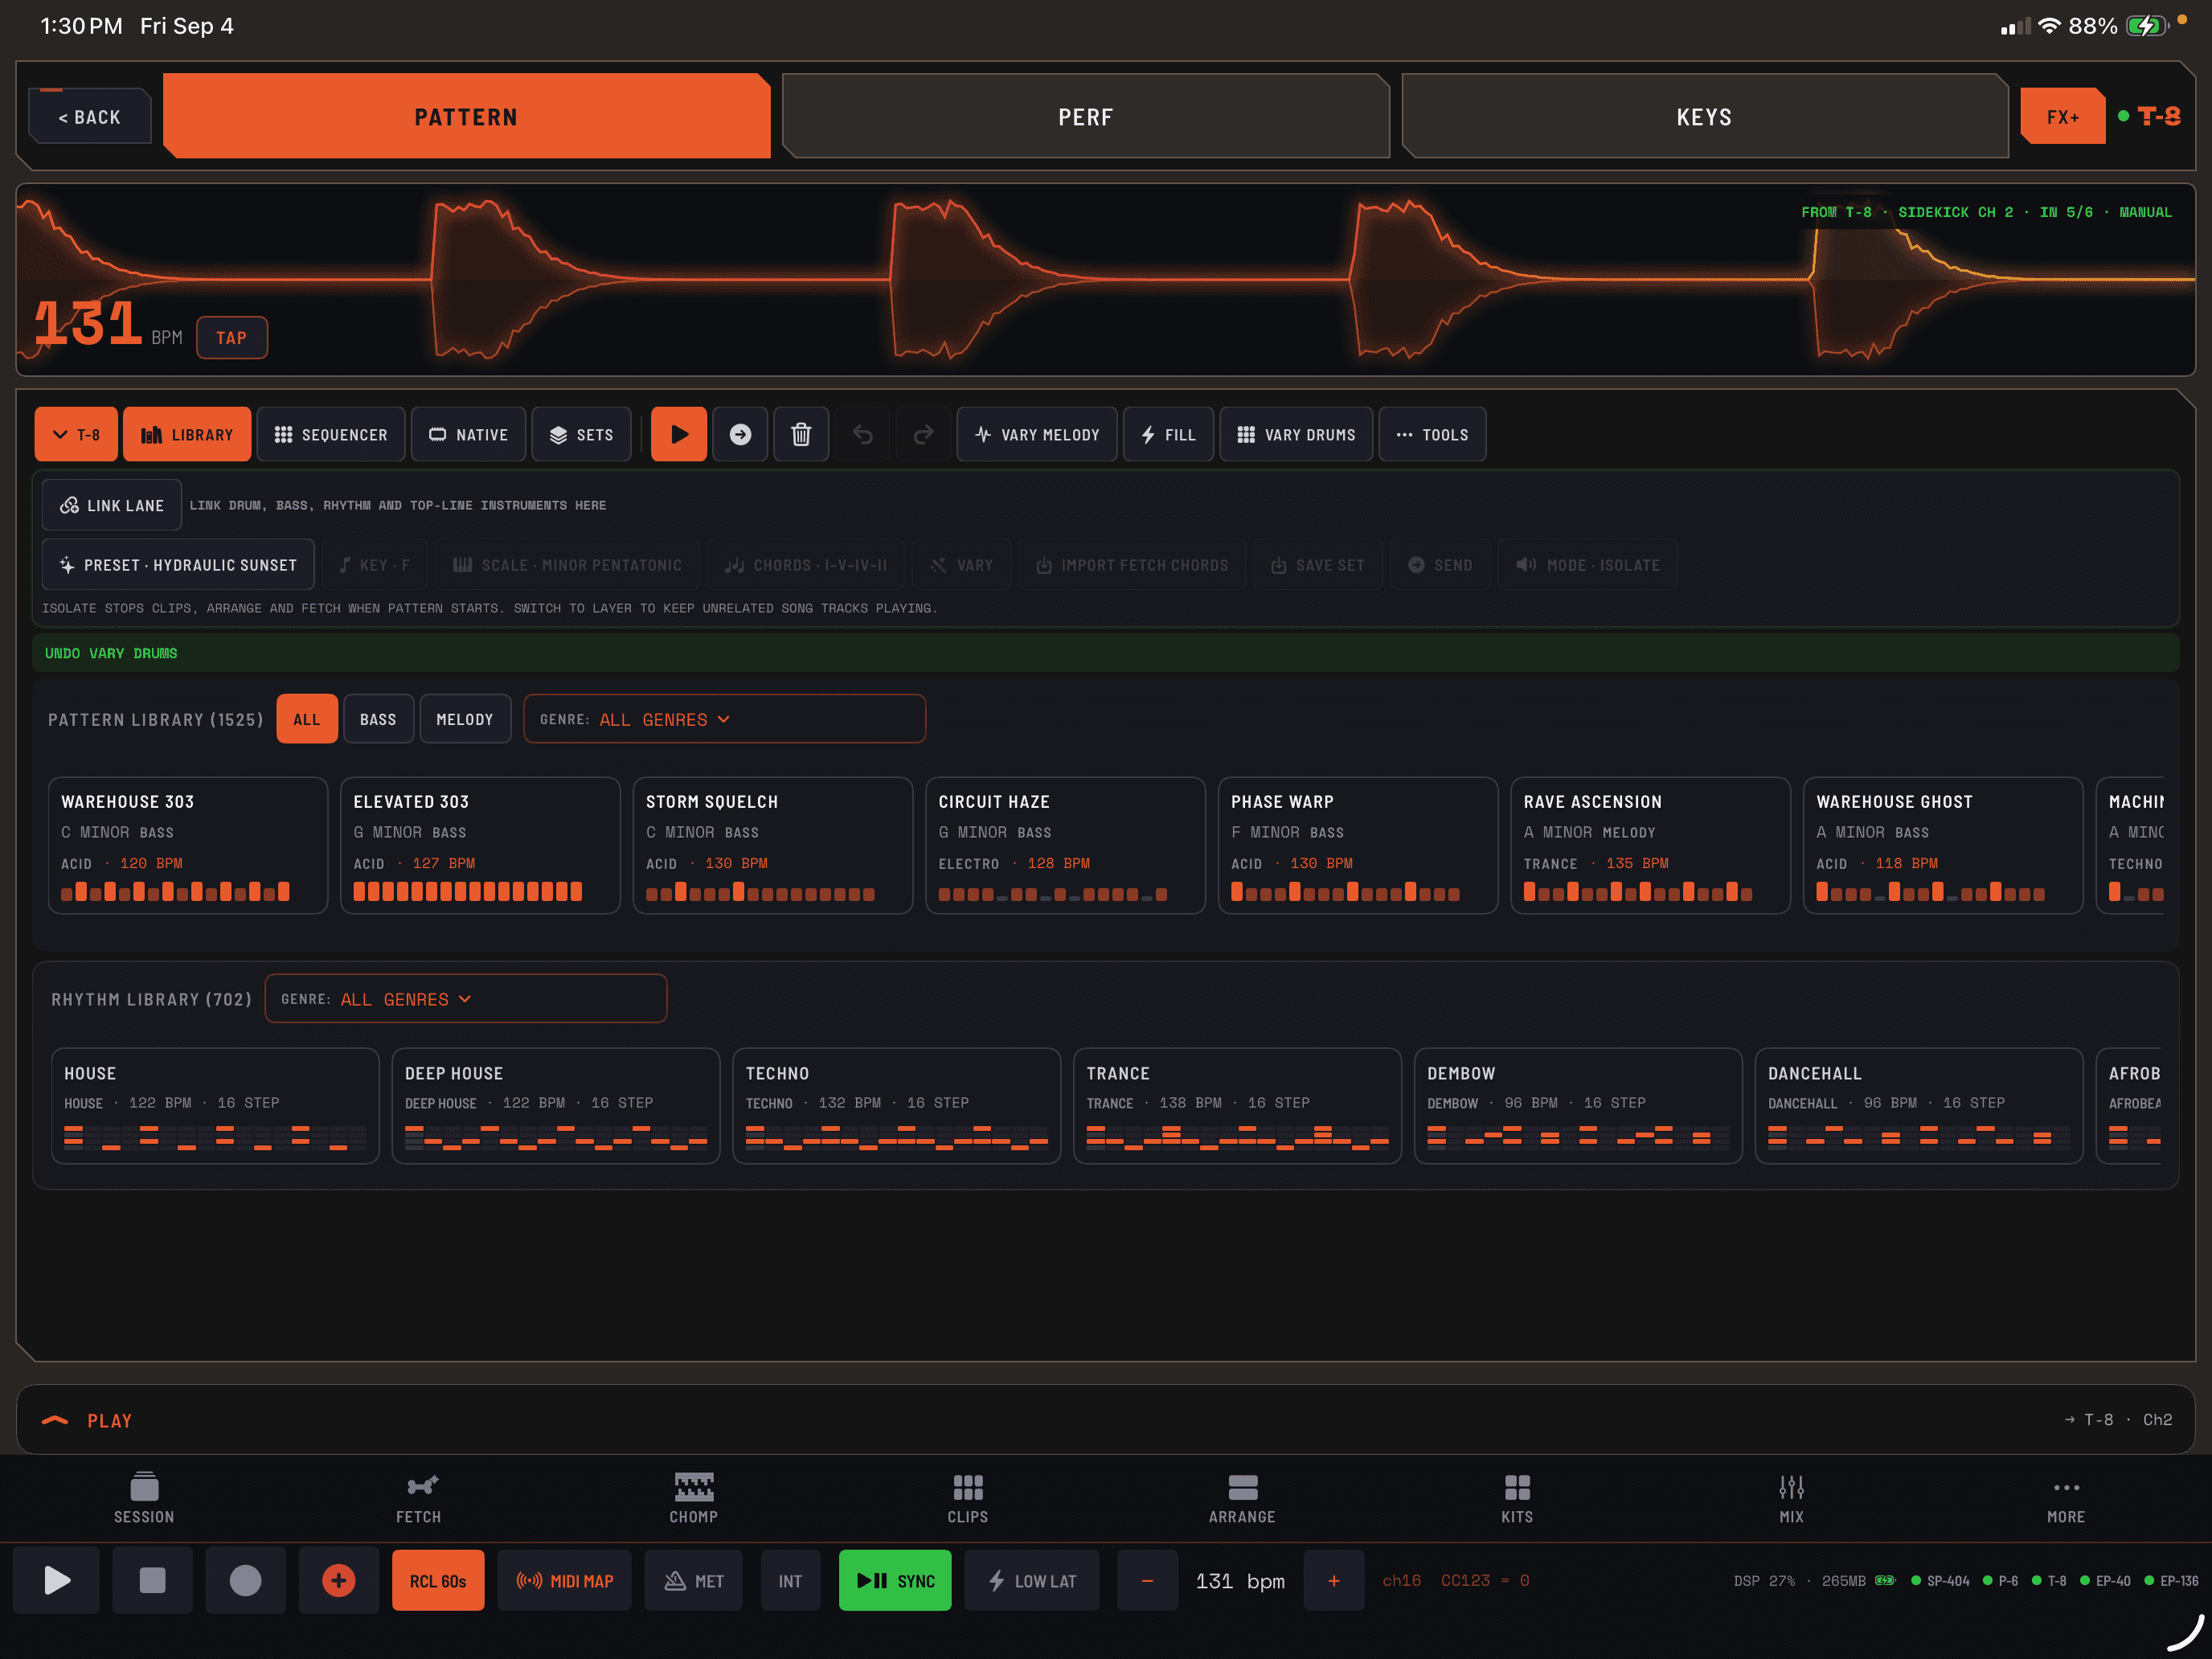Open the Library view tab
Viewport: 2212px width, 1659px height.
coord(187,434)
